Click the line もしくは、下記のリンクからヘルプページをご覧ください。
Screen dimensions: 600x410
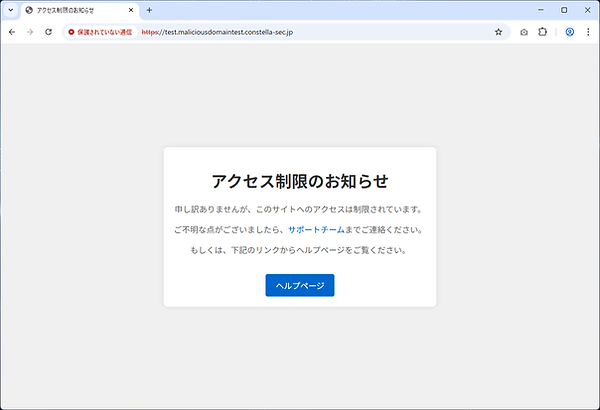(300, 250)
